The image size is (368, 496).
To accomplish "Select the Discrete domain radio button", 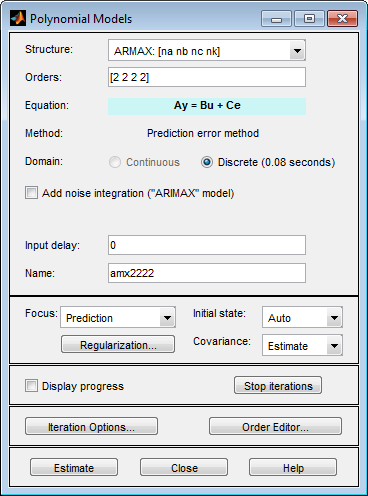I will pyautogui.click(x=207, y=162).
